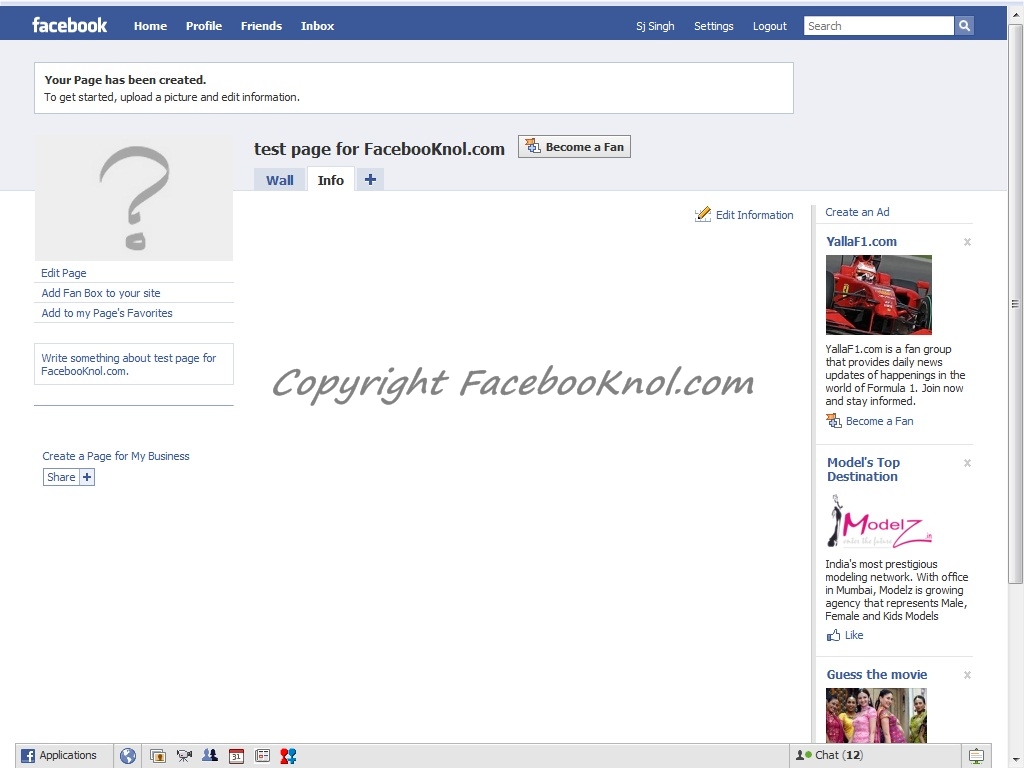Close the YallaF1.com ad
The width and height of the screenshot is (1024, 768).
coord(967,242)
